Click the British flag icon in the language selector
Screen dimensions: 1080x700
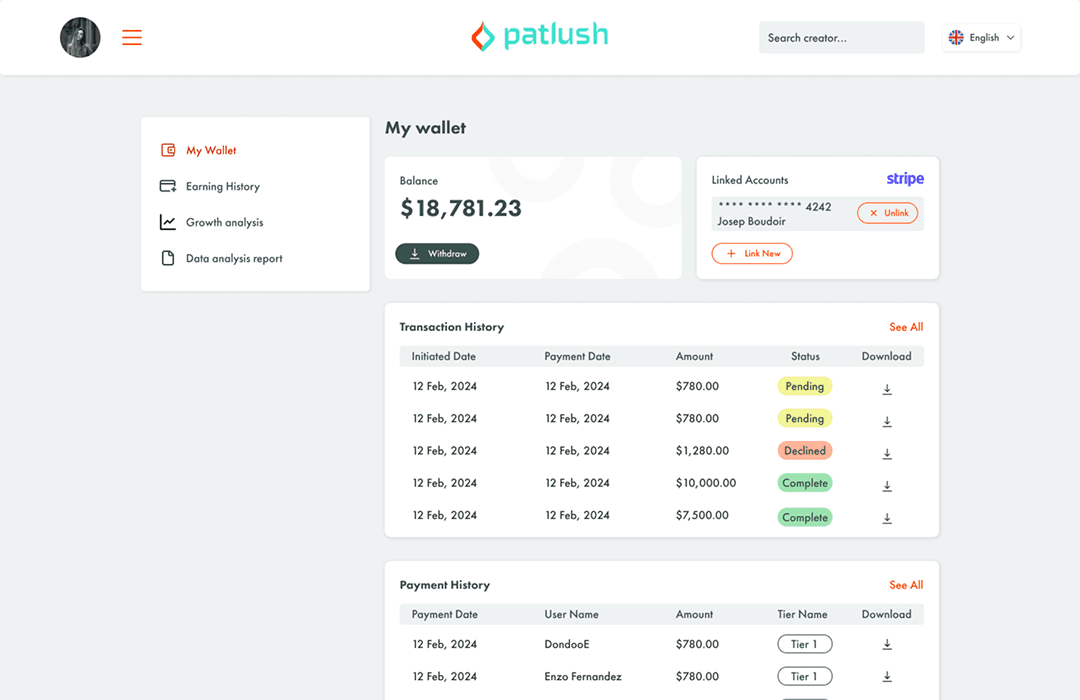956,37
